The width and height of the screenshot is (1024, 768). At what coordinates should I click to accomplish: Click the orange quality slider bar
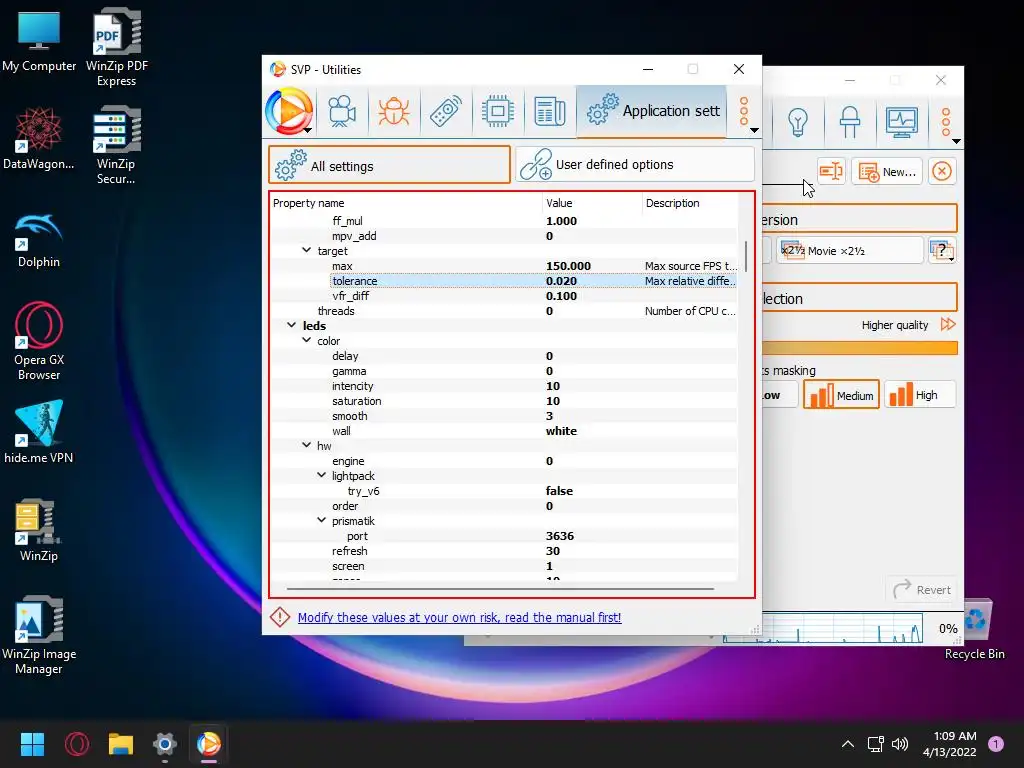coord(859,348)
